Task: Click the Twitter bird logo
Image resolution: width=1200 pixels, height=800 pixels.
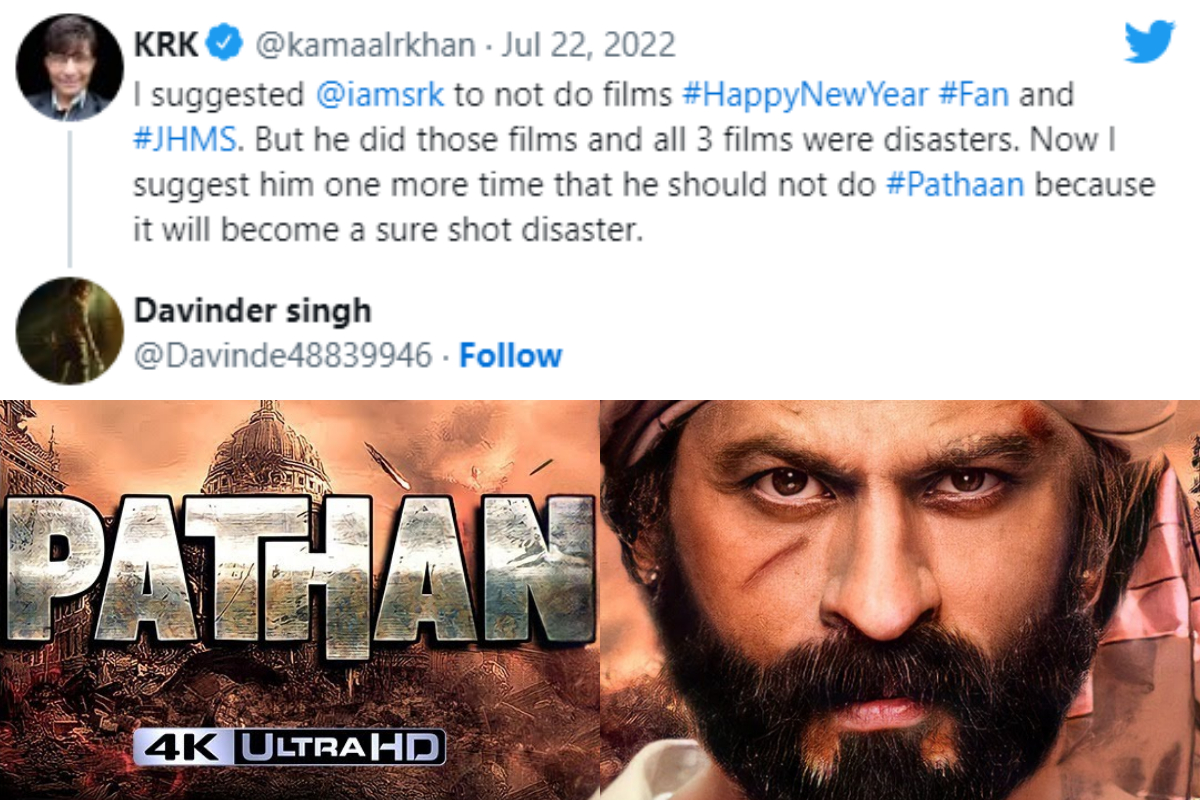Action: click(x=1148, y=42)
